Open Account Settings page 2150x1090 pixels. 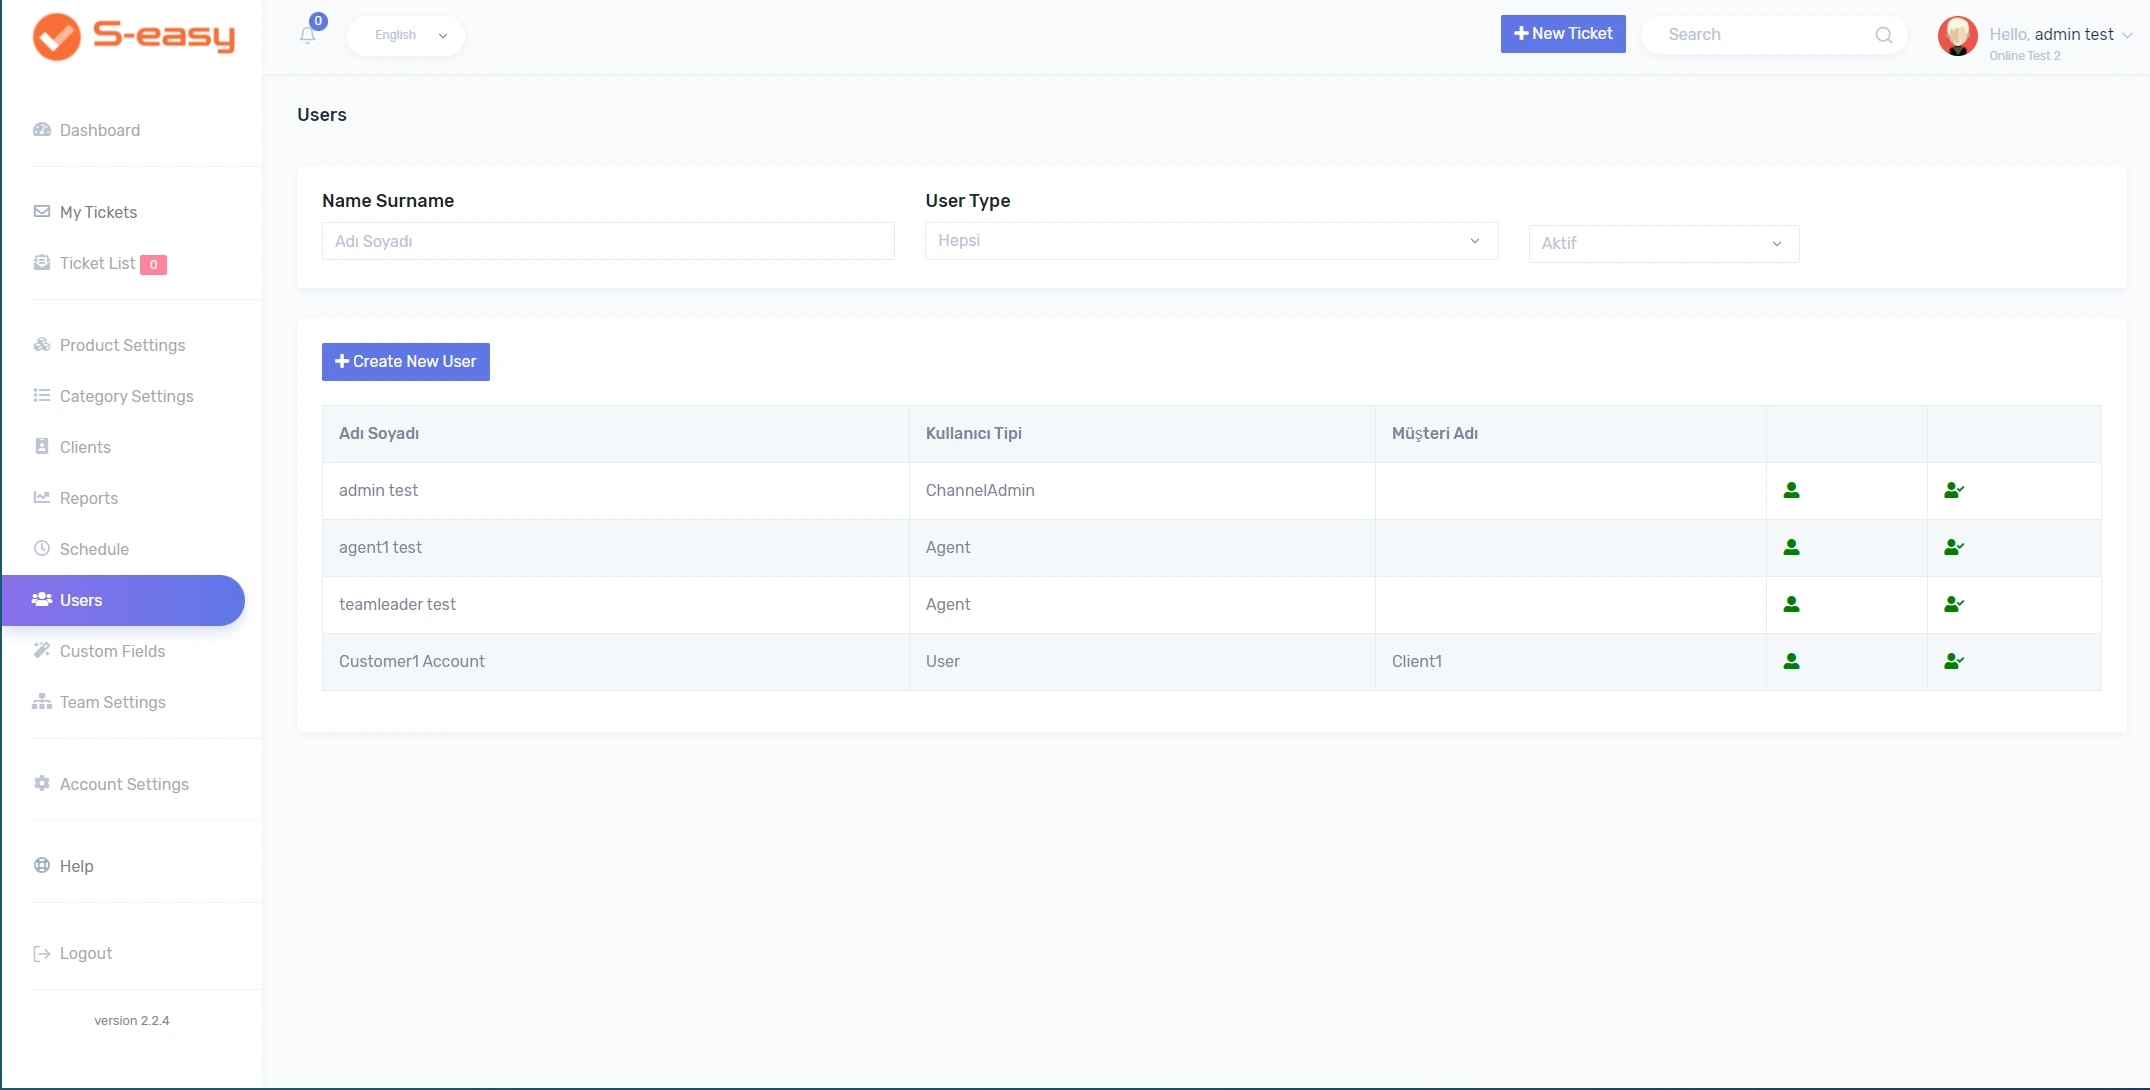tap(124, 784)
